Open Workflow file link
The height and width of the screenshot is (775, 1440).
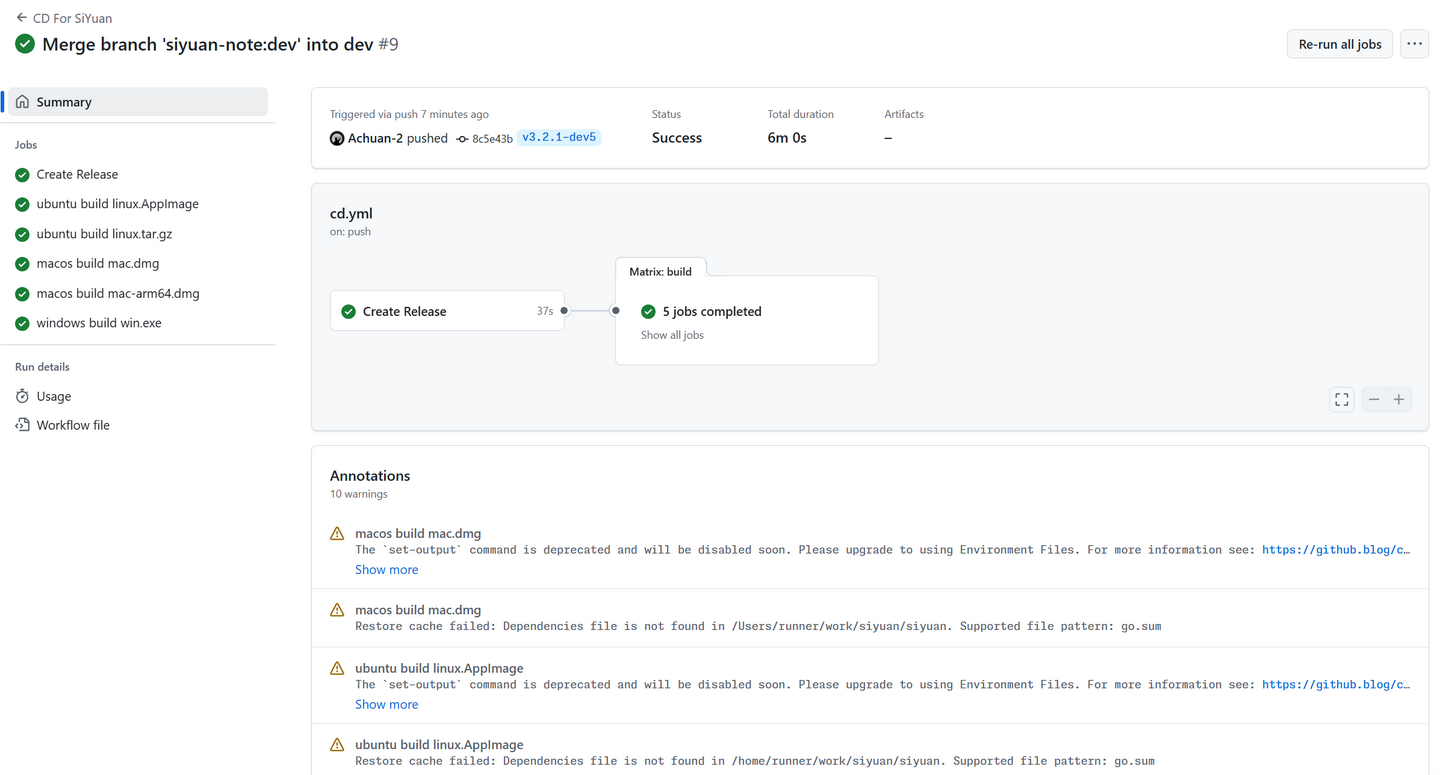(73, 425)
